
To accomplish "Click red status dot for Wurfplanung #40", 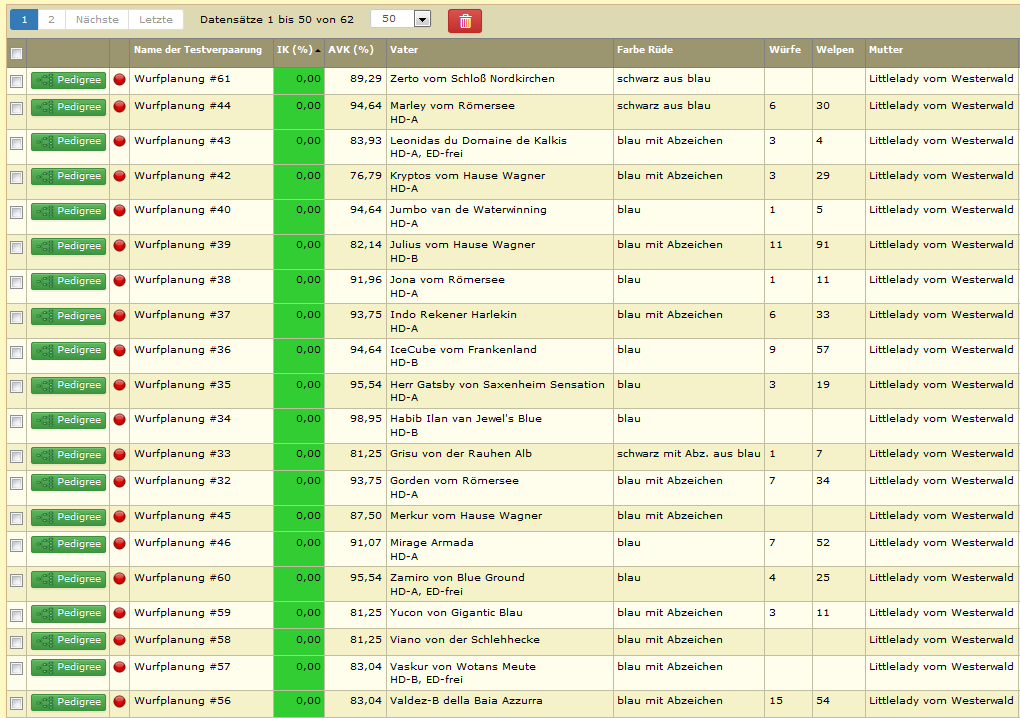I will (120, 210).
